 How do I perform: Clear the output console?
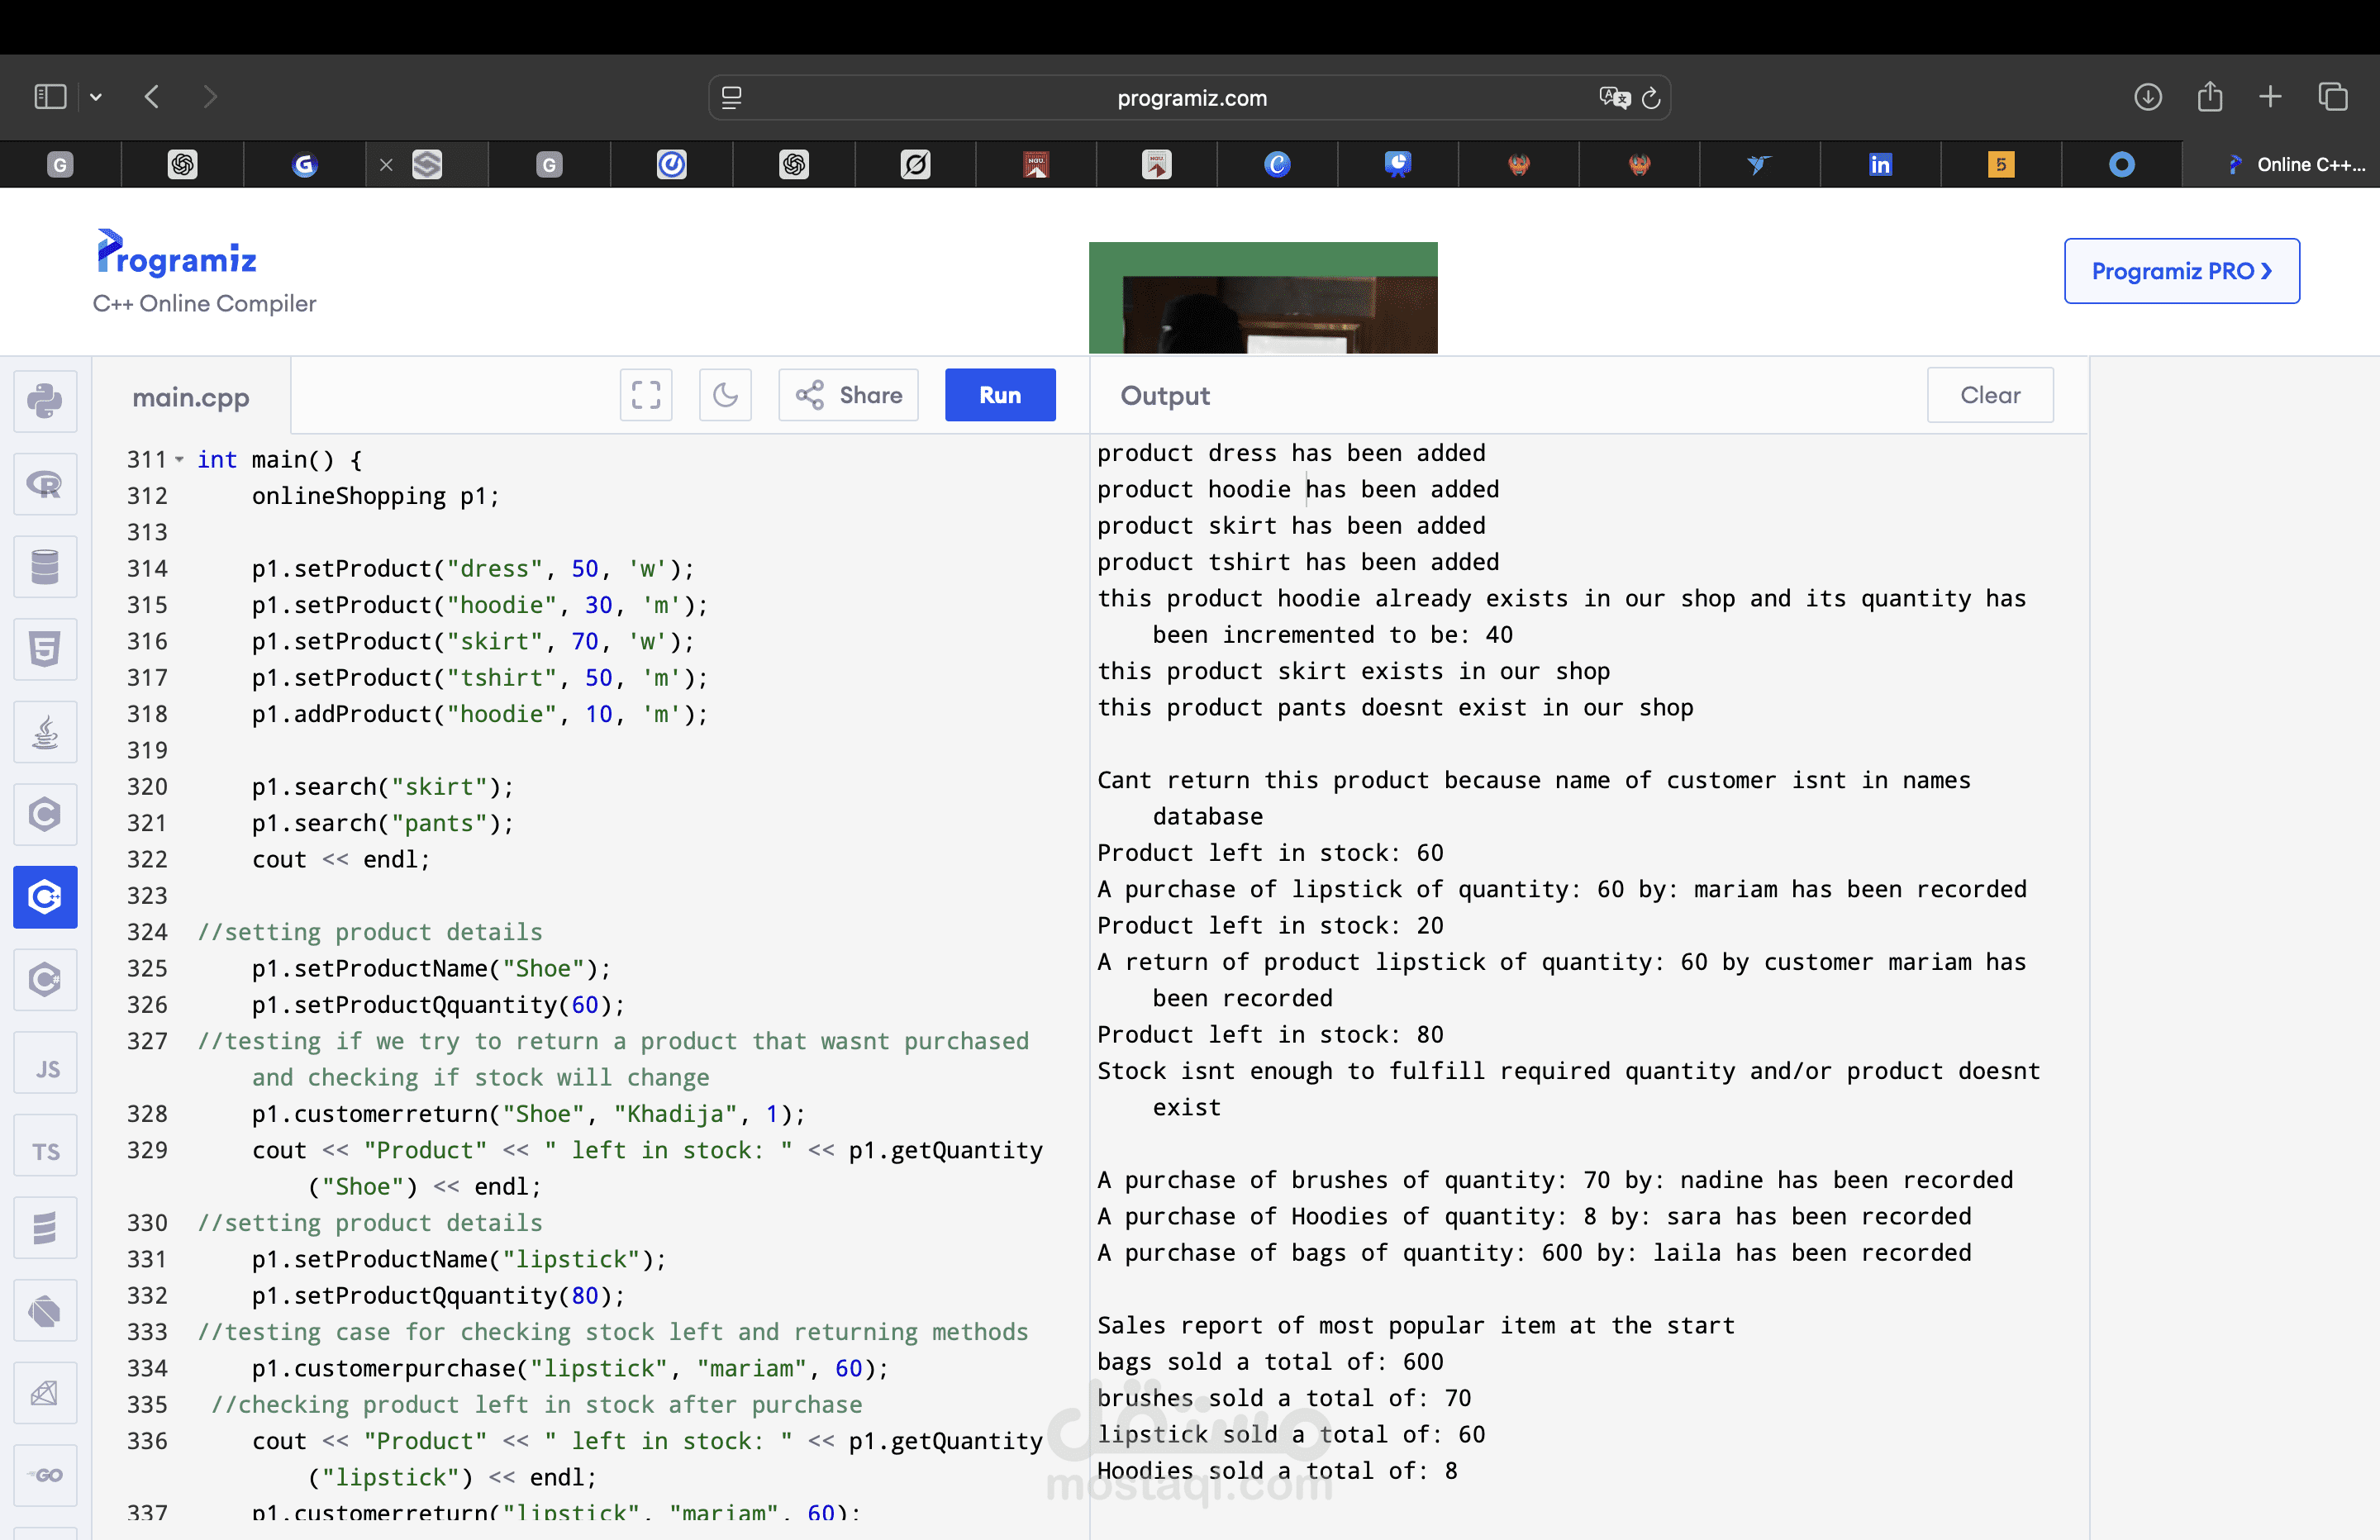pos(1989,395)
